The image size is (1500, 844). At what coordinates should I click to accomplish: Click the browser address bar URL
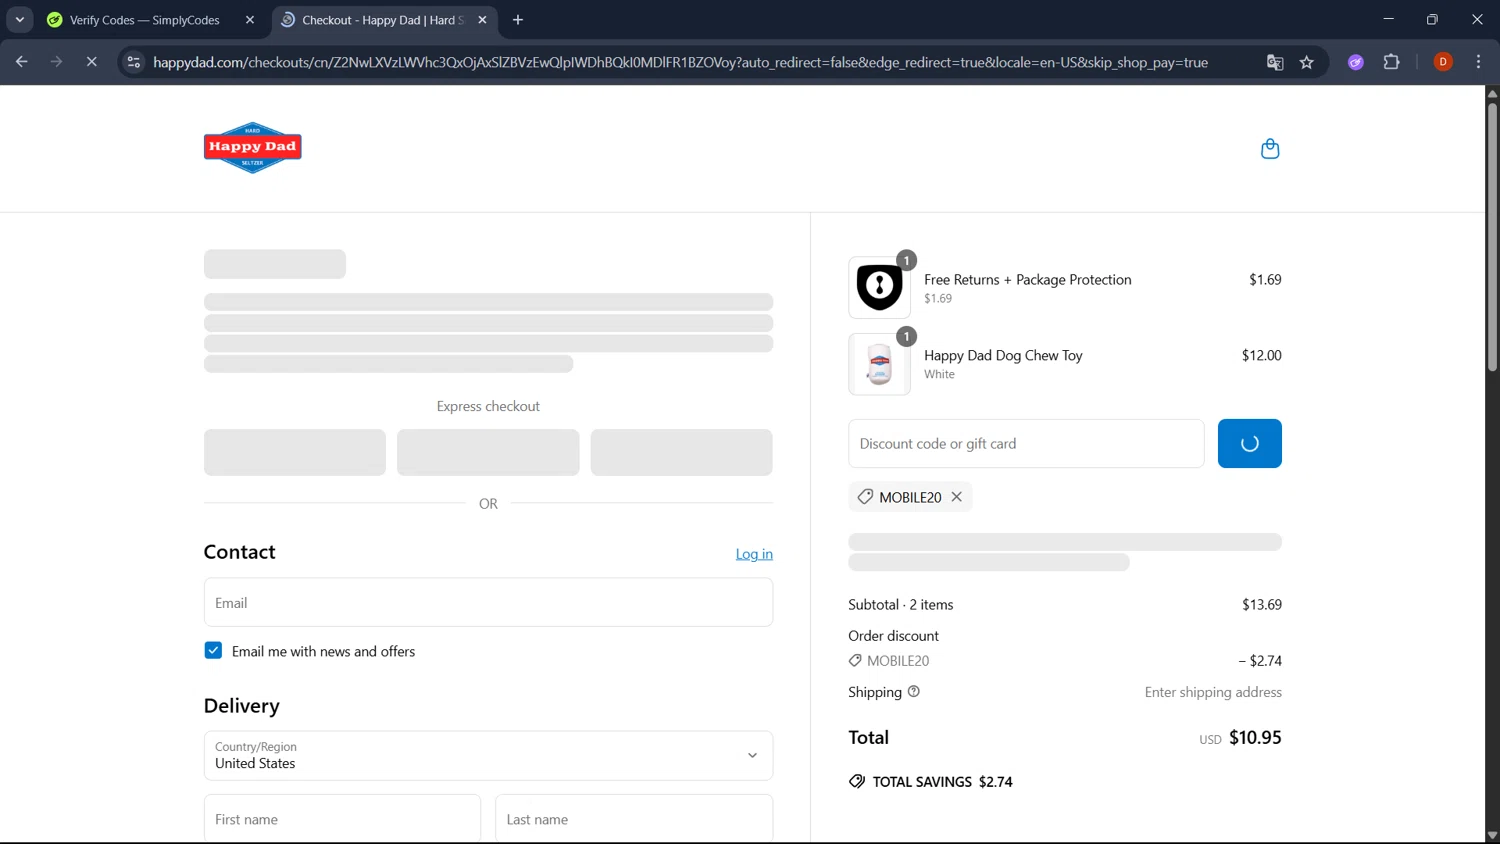click(680, 62)
